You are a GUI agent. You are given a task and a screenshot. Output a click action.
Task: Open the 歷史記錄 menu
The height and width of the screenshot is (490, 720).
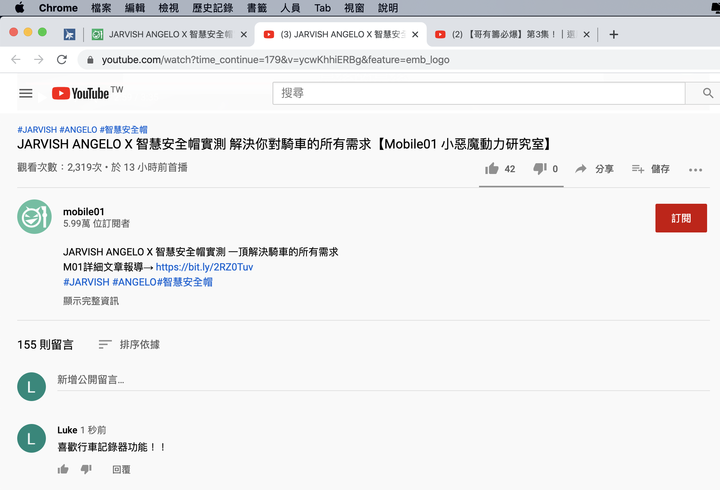point(213,8)
